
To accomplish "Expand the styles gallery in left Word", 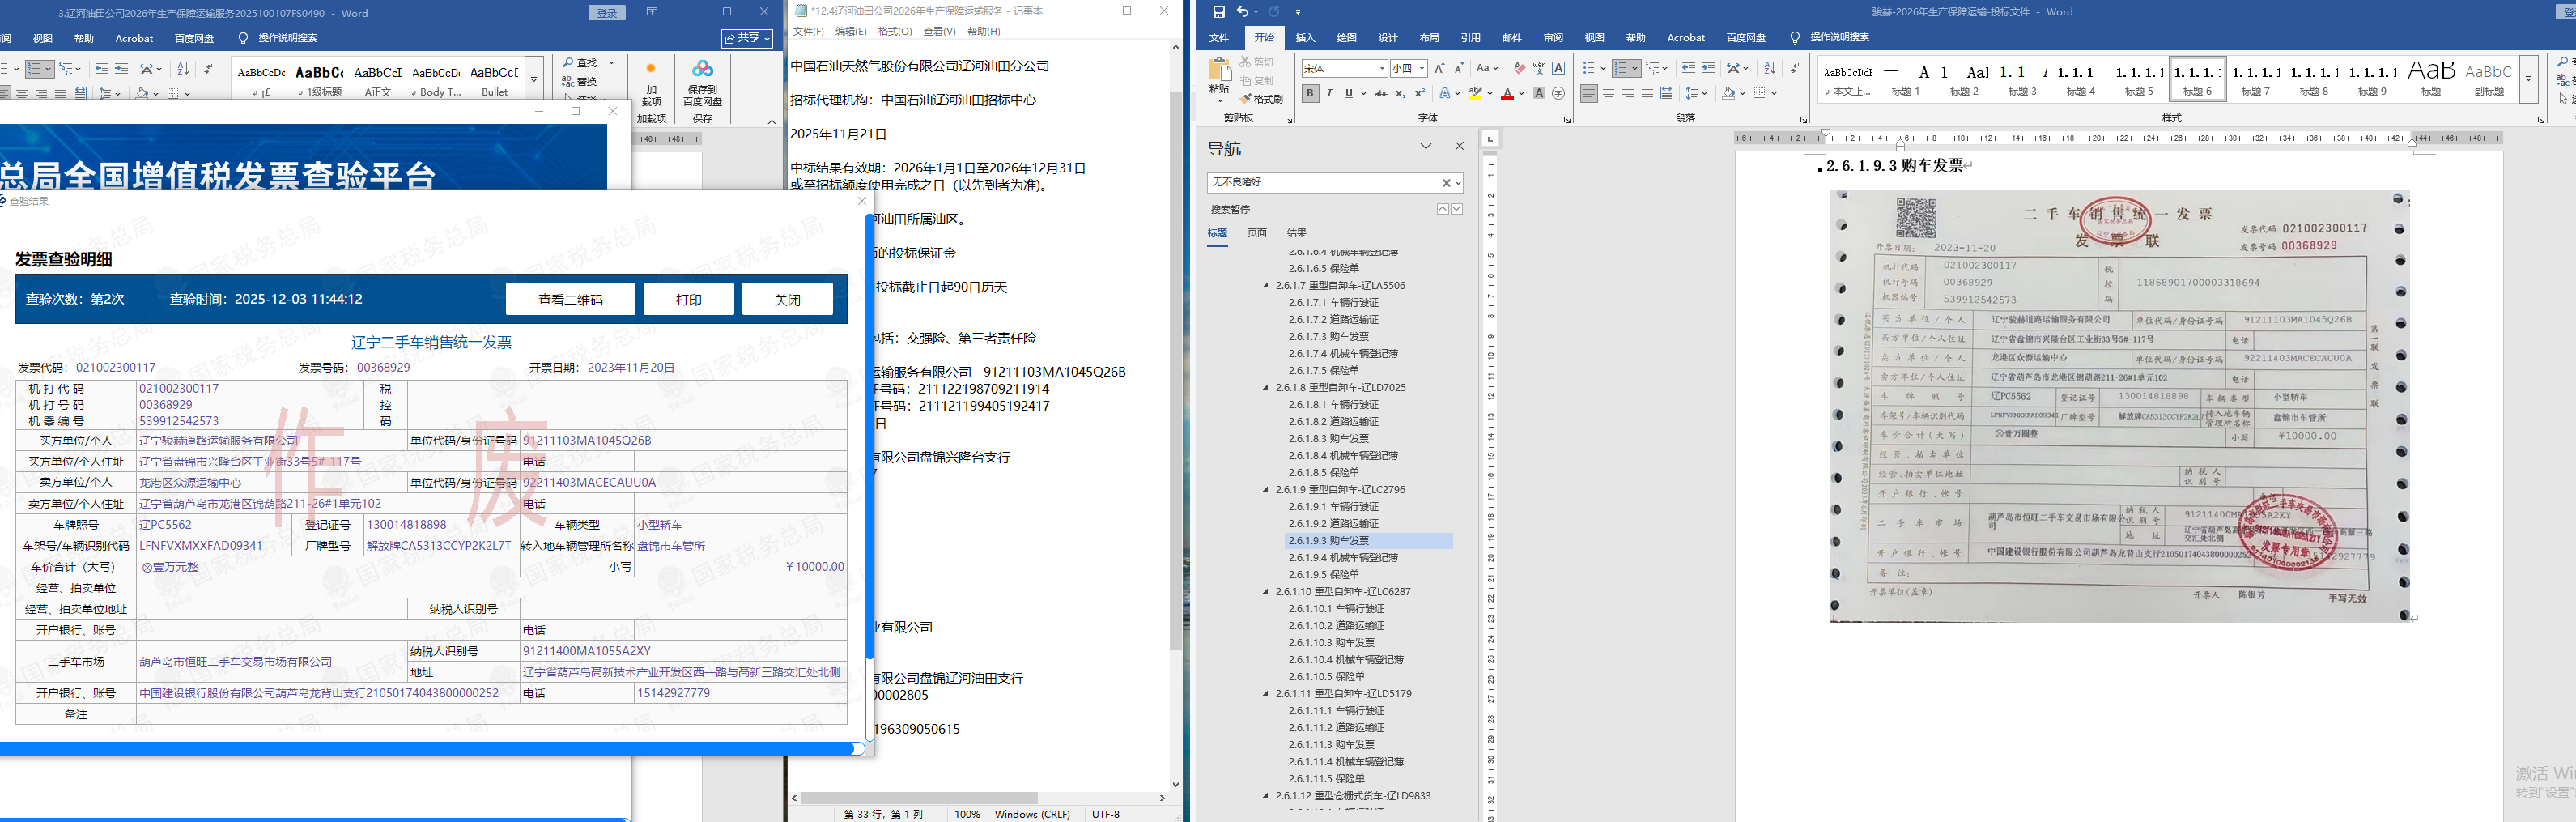I will click(x=533, y=79).
